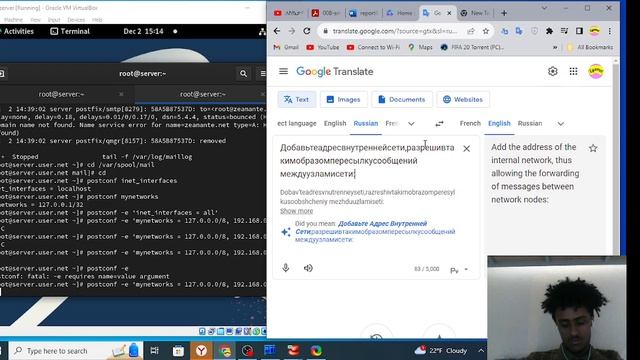Show hidden system tray icons
The height and width of the screenshot is (360, 640).
[481, 351]
